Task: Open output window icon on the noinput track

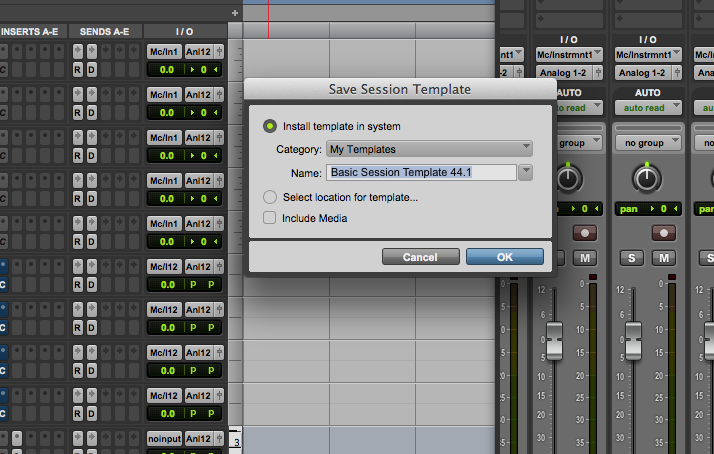Action: 219,439
